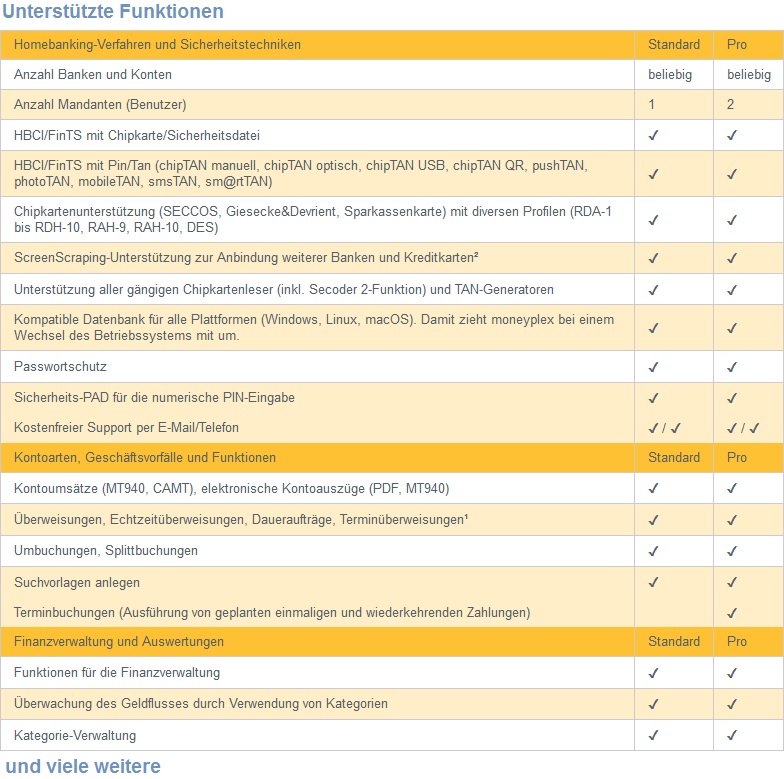Click Standard checkmark for HBCI/FinTS mit Chipkarte/Sicherheitsdatei
Viewport: 784px width, 779px height.
point(653,135)
